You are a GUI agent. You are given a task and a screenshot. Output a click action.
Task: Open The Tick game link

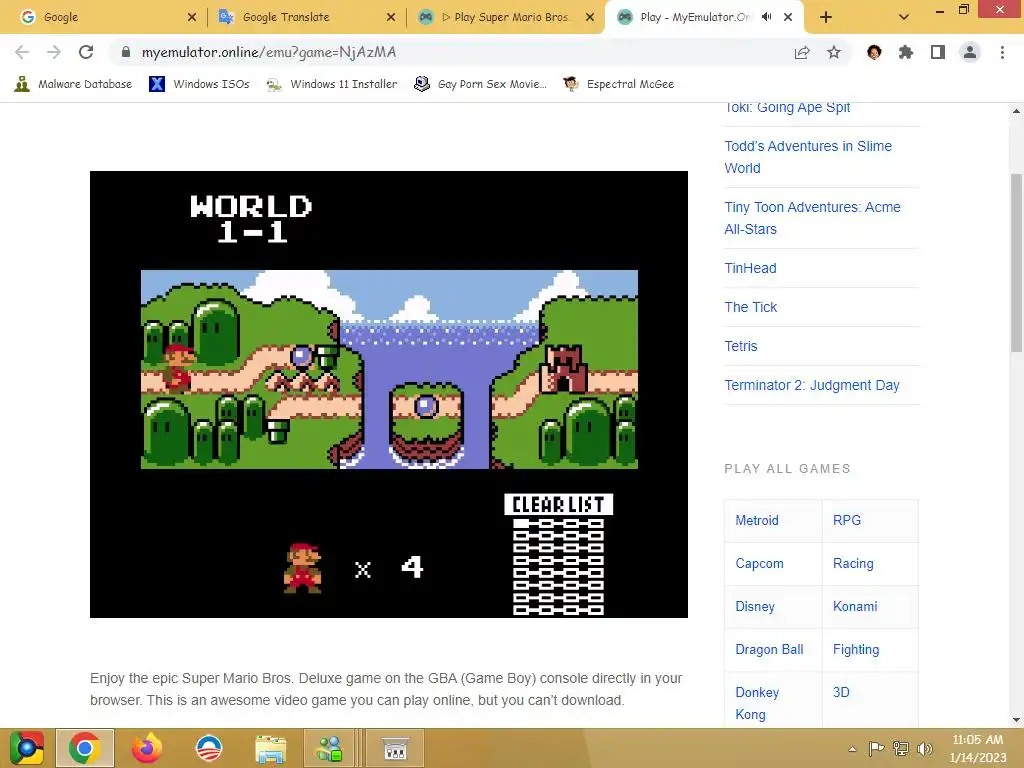click(750, 307)
